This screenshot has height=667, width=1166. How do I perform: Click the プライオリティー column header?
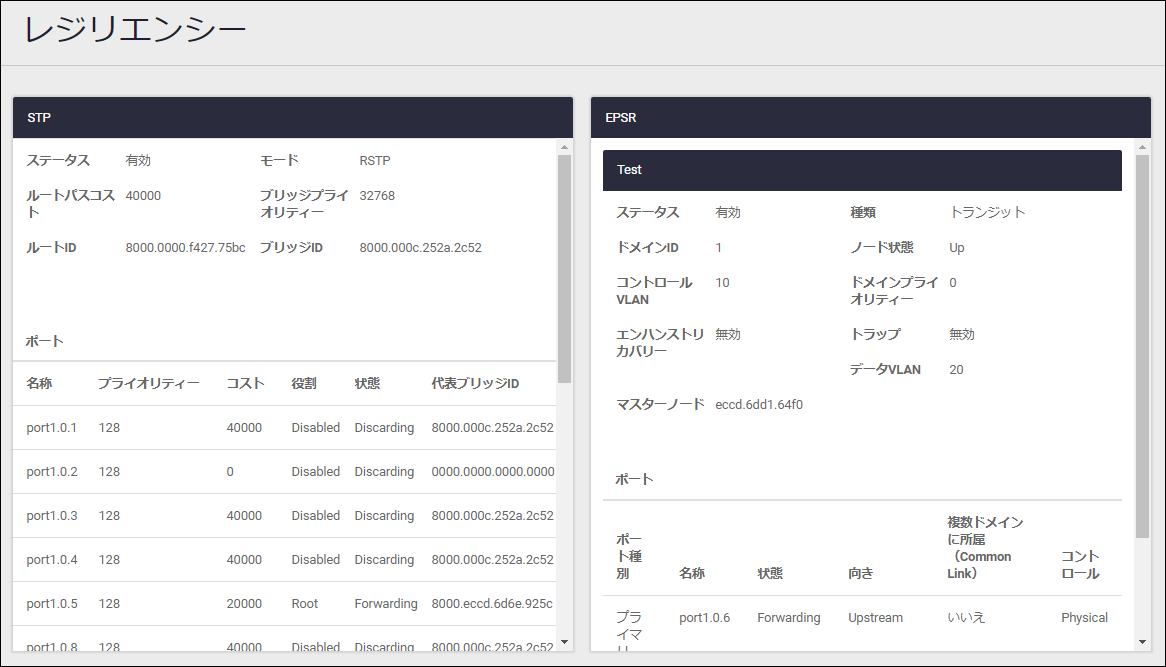[x=148, y=384]
